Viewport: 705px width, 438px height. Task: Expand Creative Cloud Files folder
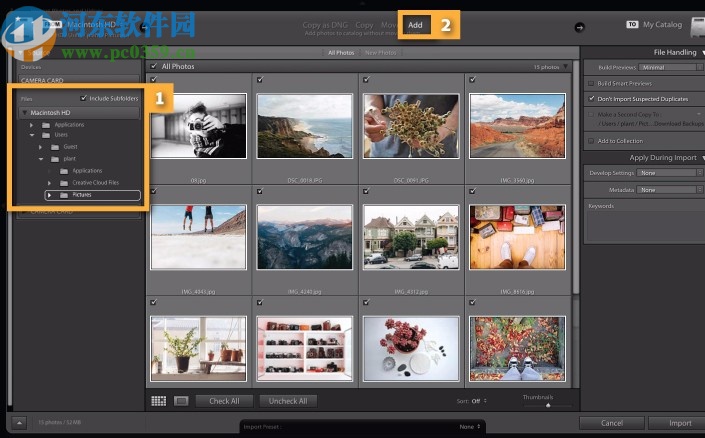coord(49,183)
